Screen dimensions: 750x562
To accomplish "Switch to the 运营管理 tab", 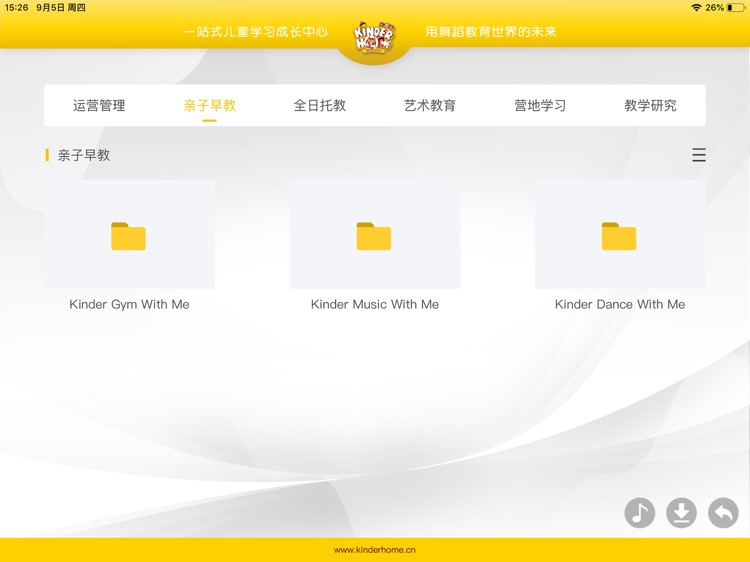I will pyautogui.click(x=99, y=105).
